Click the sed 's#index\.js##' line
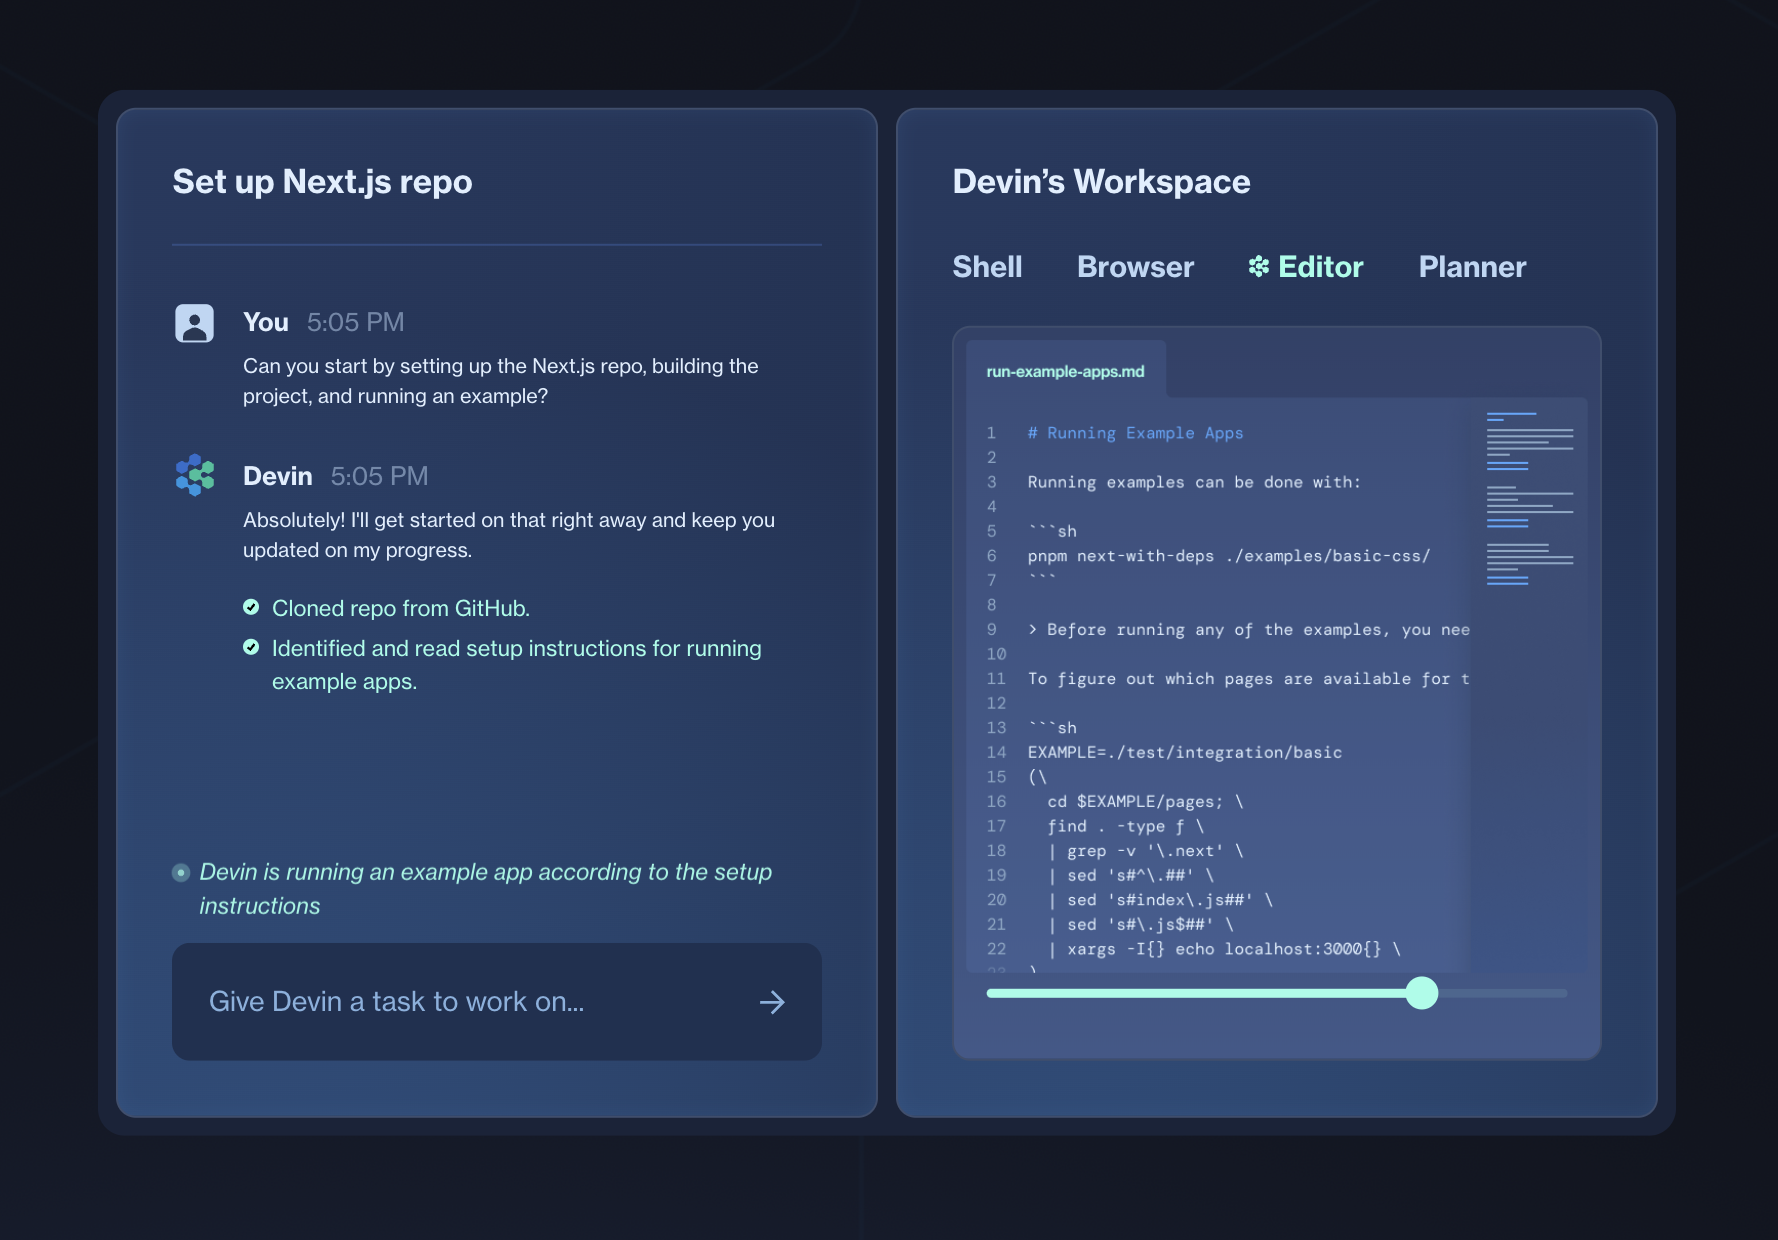This screenshot has height=1240, width=1778. tap(1160, 900)
